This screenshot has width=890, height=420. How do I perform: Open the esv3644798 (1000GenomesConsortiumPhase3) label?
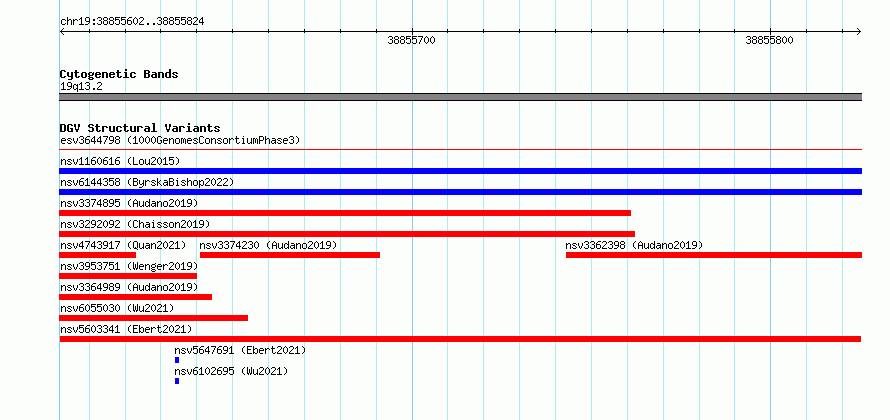click(180, 140)
